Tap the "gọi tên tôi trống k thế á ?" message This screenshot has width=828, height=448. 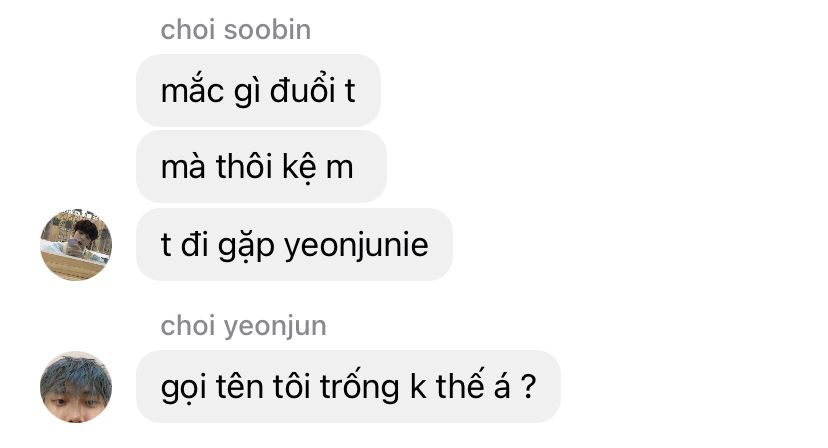pyautogui.click(x=349, y=386)
